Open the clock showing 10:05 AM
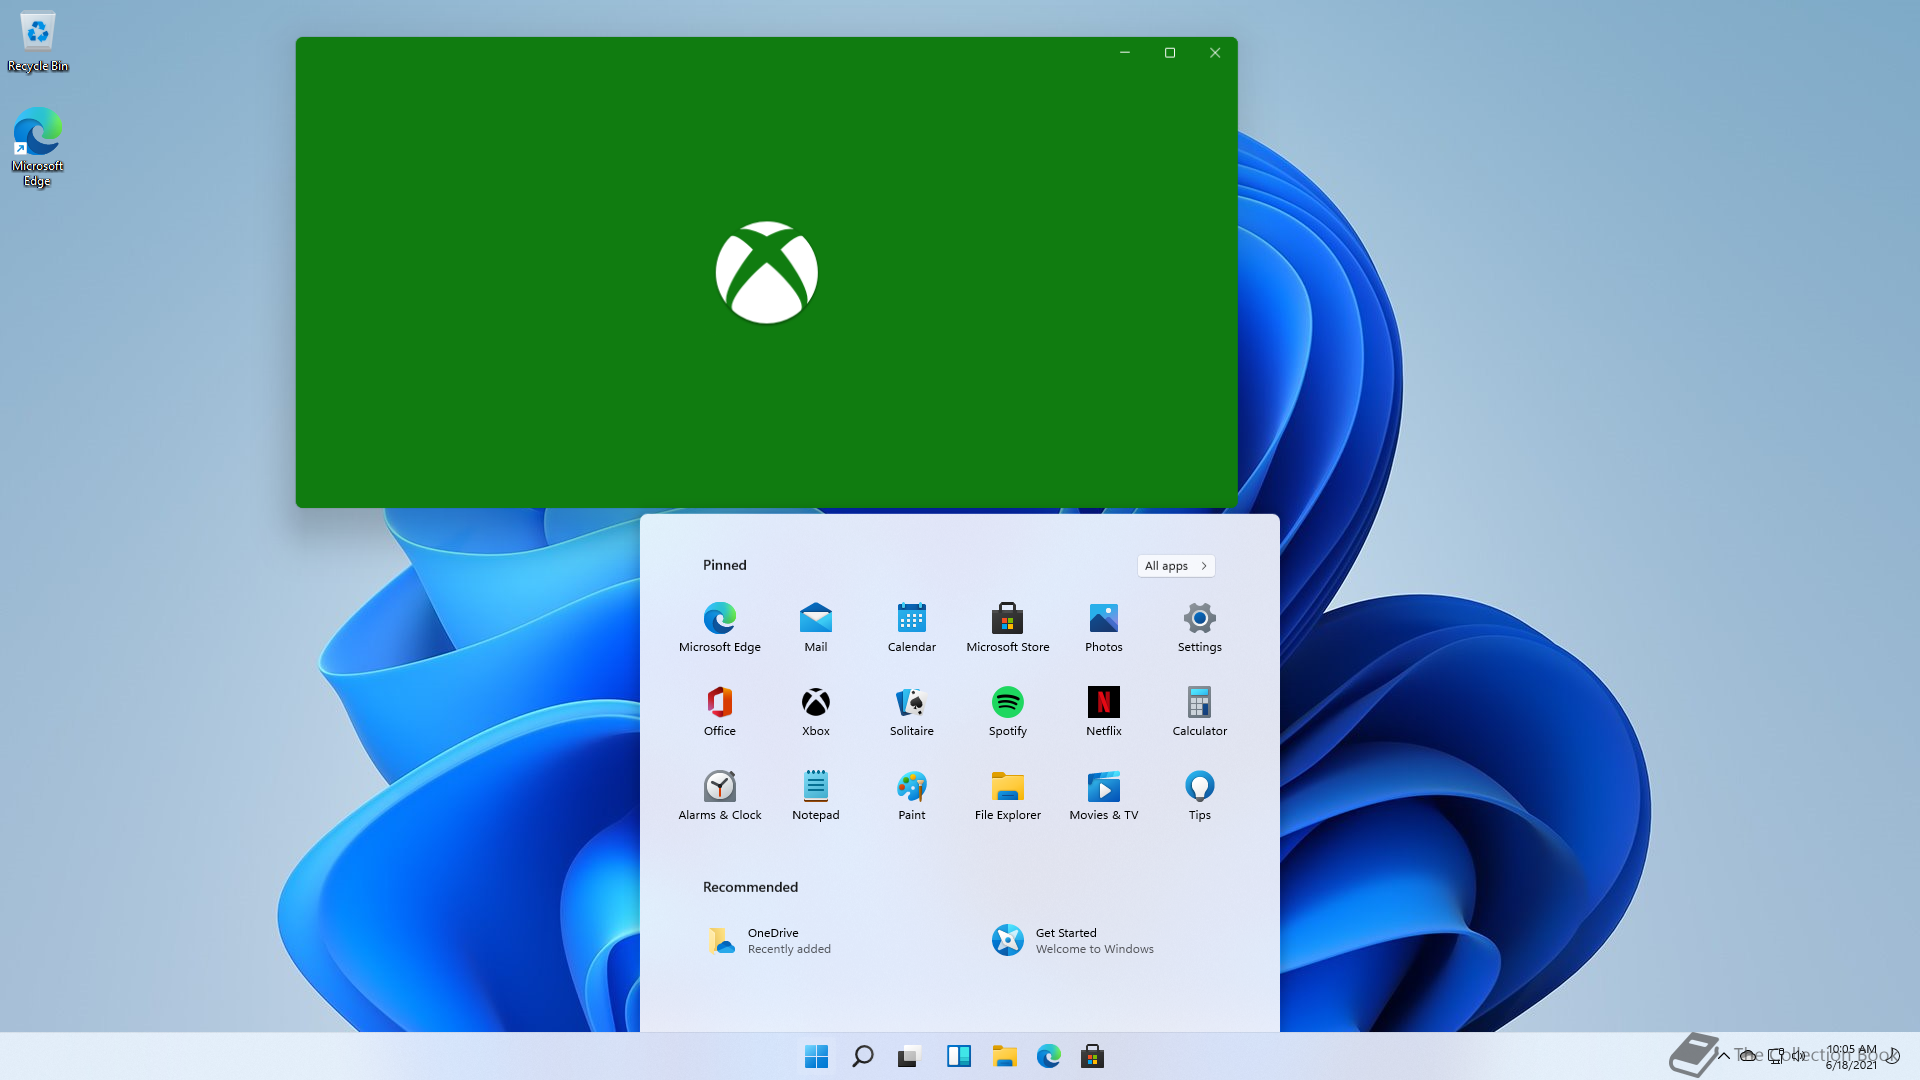The image size is (1920, 1080). [x=1851, y=1057]
